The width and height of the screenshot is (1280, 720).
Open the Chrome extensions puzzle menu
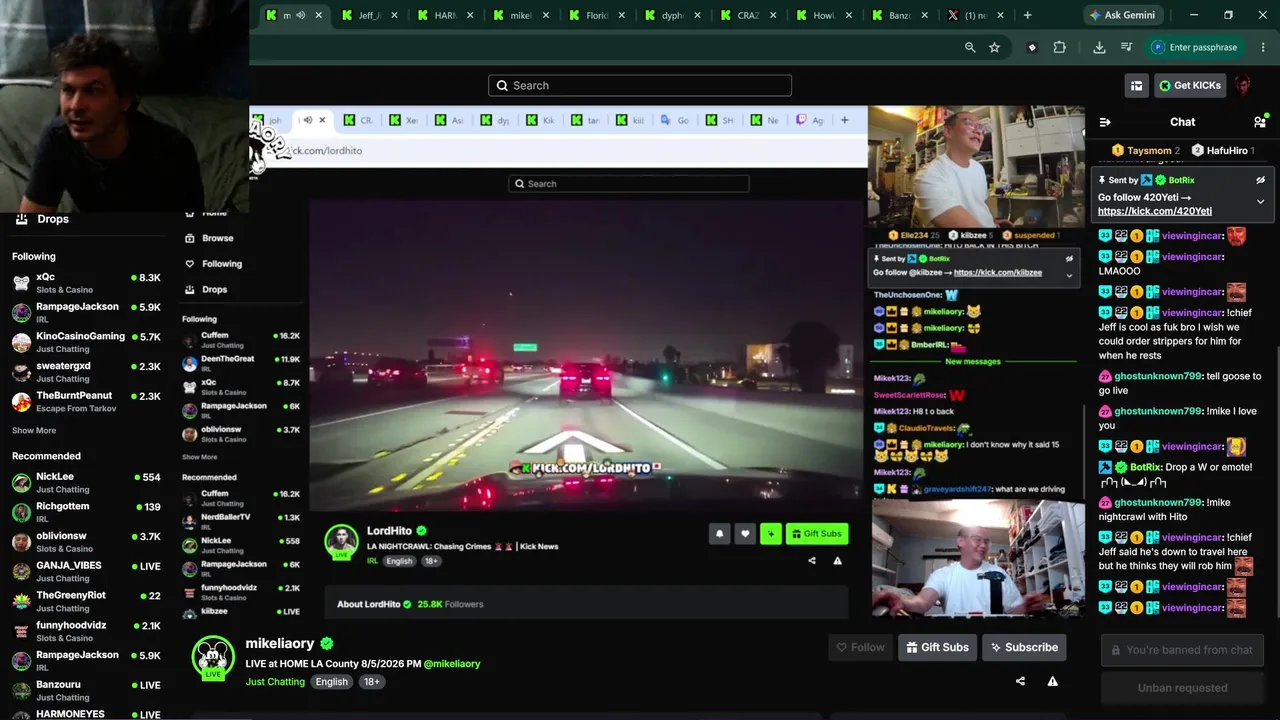click(x=1060, y=47)
